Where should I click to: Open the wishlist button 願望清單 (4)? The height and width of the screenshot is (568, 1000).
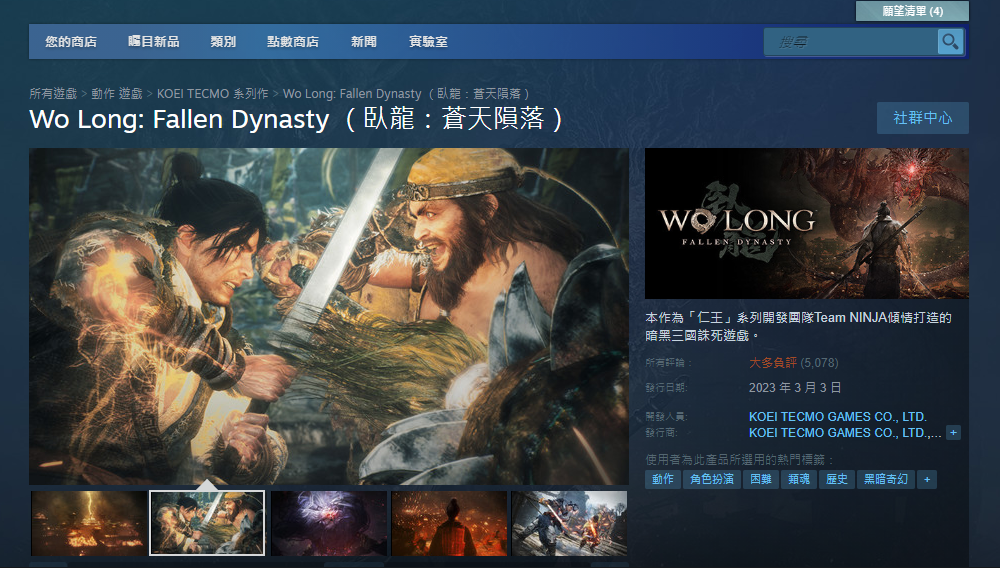coord(912,11)
